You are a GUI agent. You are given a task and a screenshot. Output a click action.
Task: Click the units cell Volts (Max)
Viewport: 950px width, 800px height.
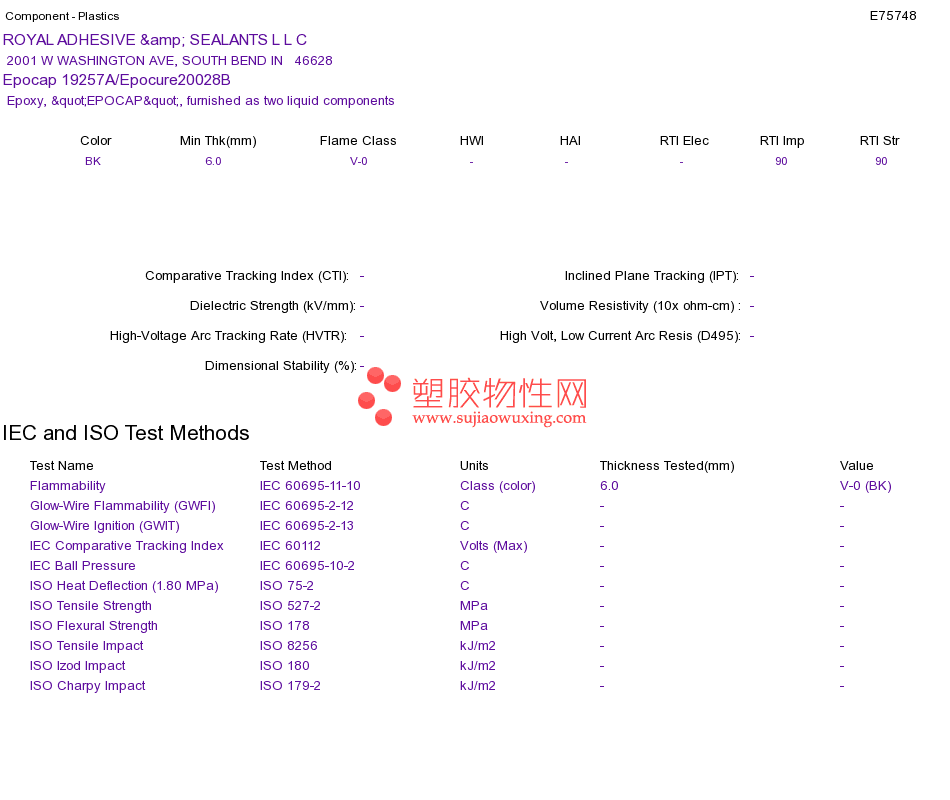tap(494, 545)
